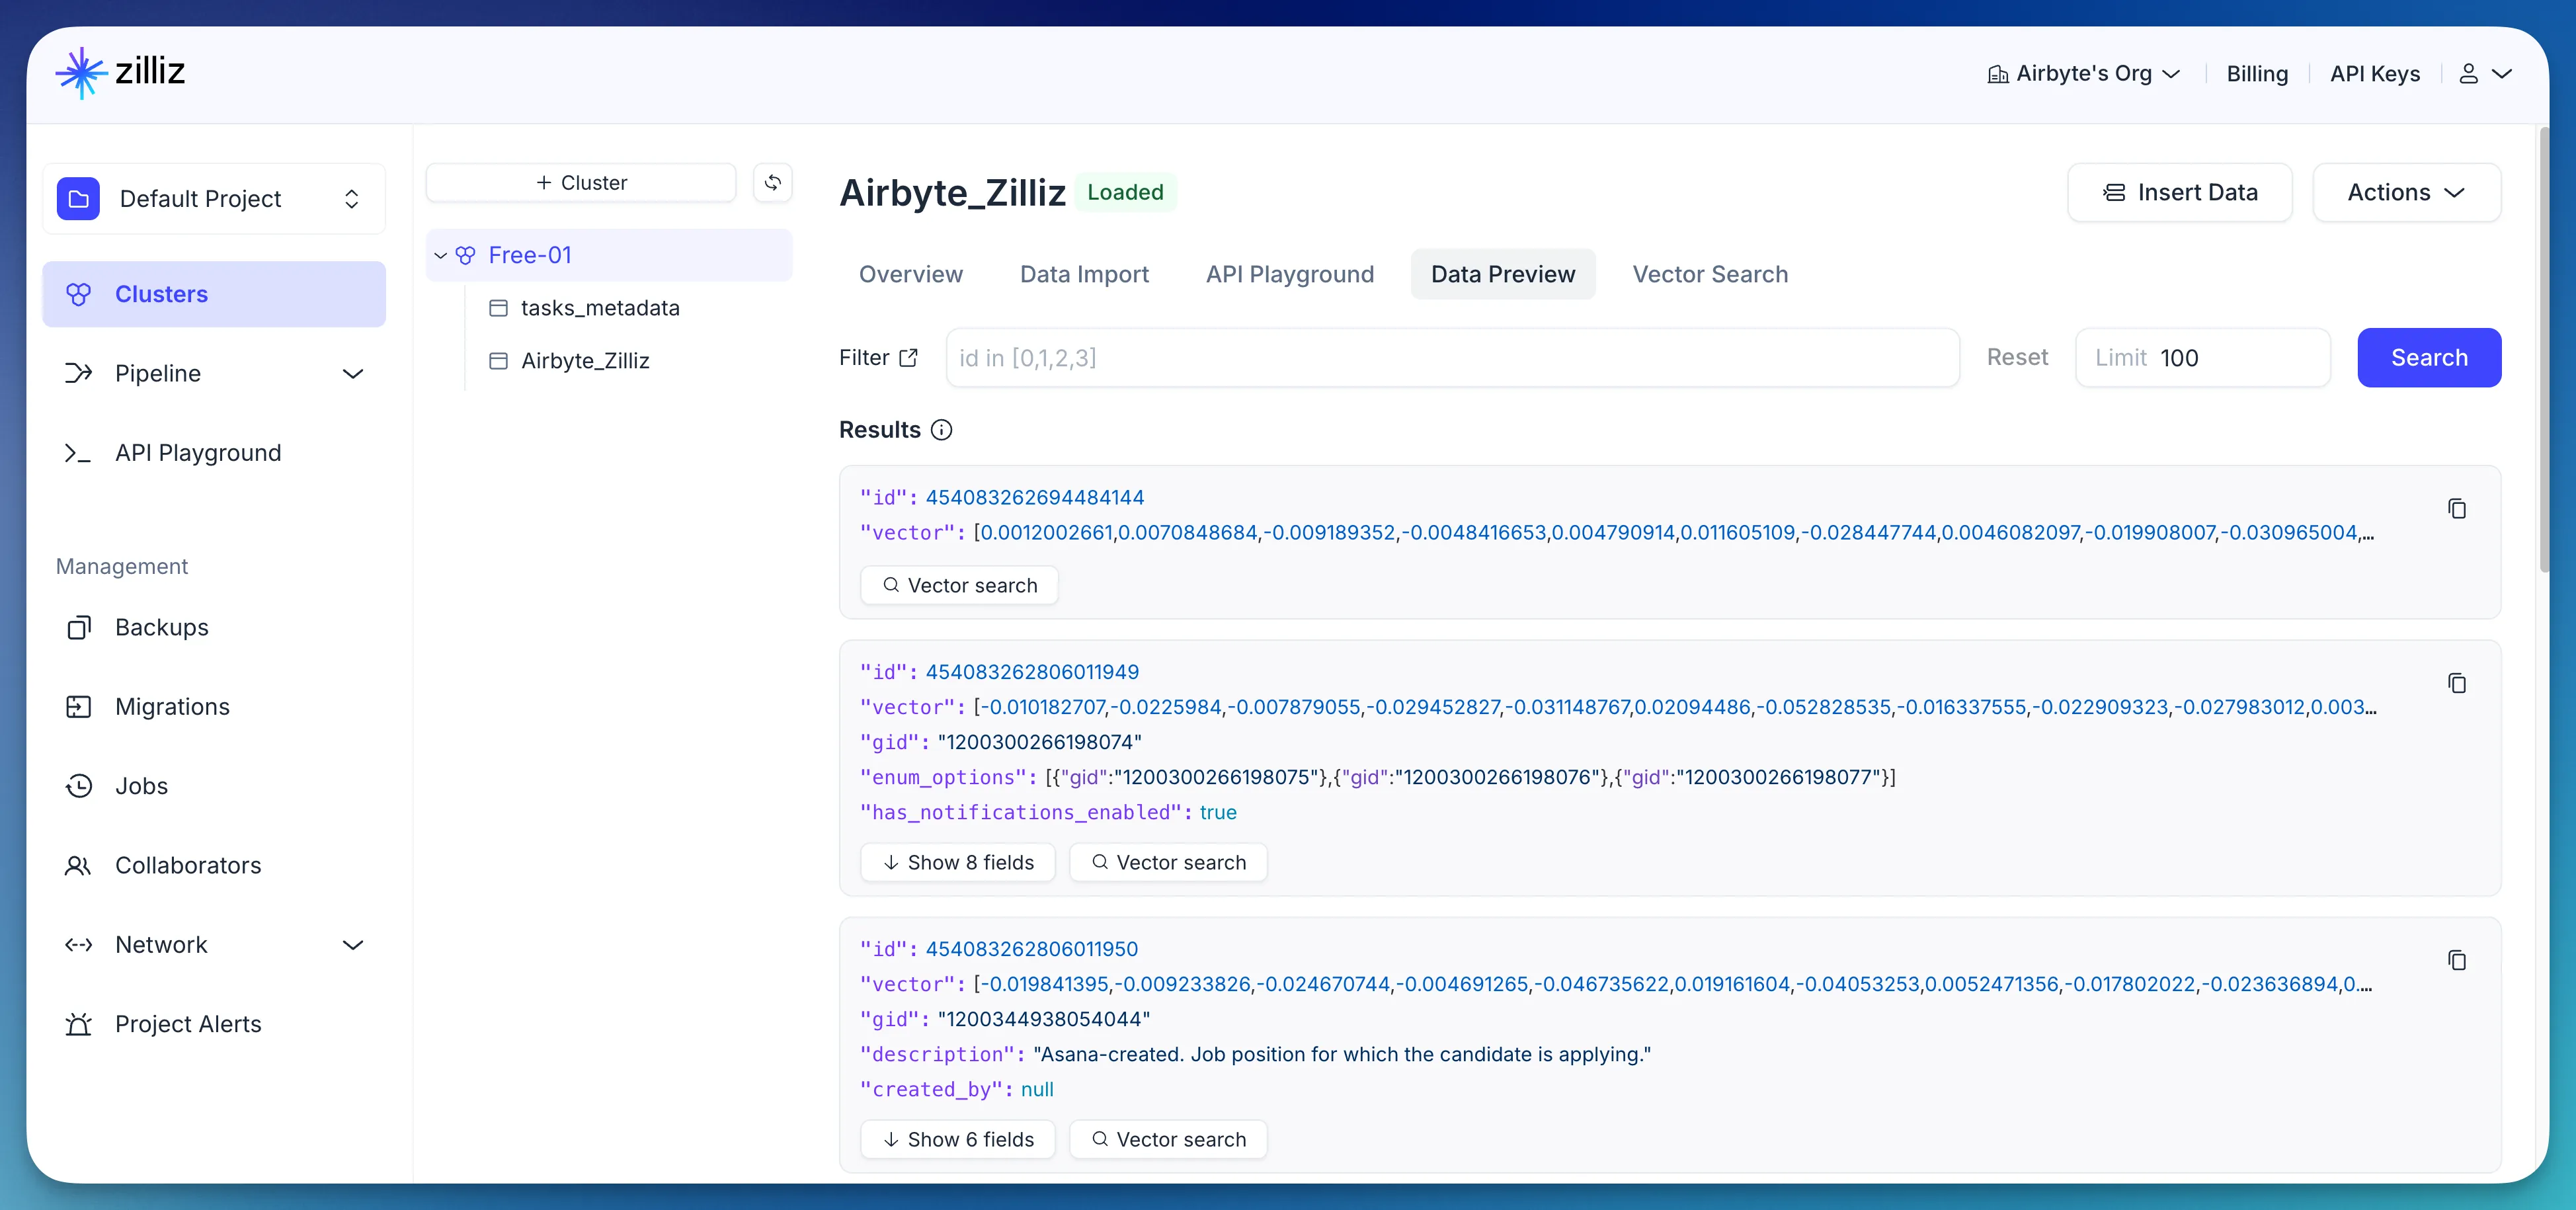Run Vector search on record 454083262806011949
The width and height of the screenshot is (2576, 1210).
tap(1168, 862)
